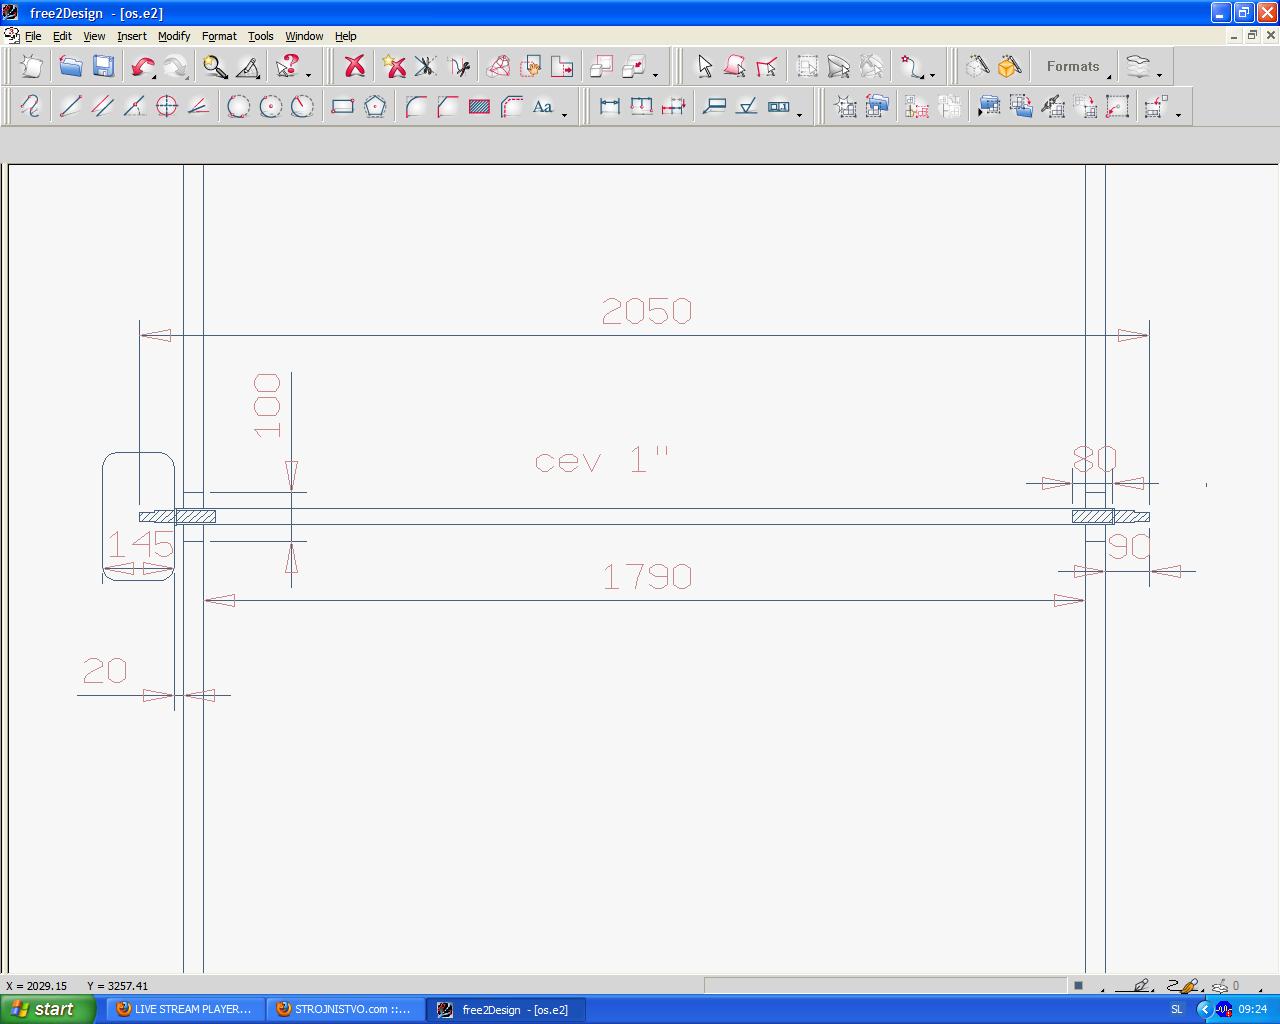Select the fillet corner tool
Viewport: 1280px width, 1024px height.
tap(416, 106)
